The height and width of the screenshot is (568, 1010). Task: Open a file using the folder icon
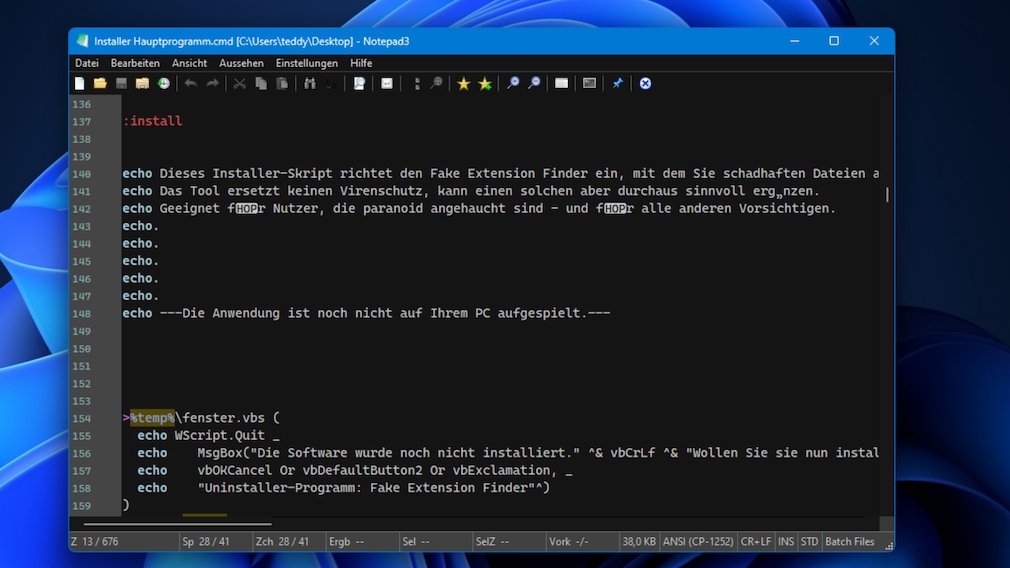100,83
